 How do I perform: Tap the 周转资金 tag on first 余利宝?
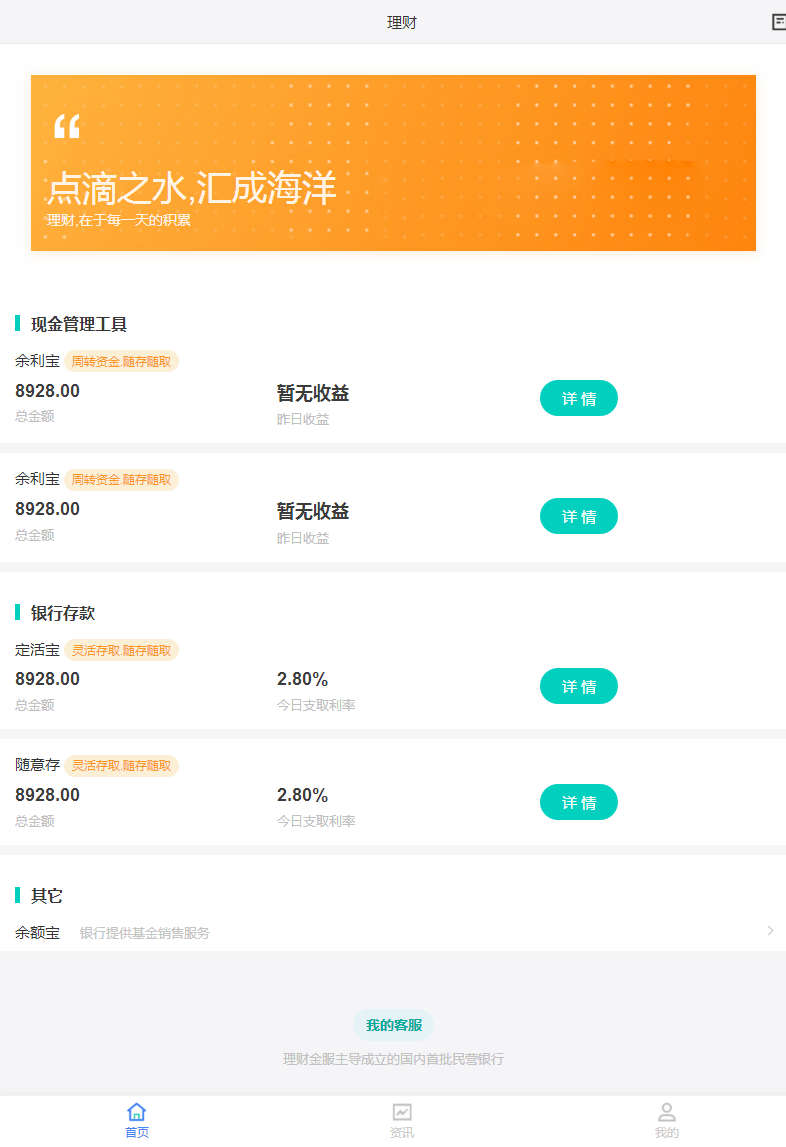coord(121,362)
